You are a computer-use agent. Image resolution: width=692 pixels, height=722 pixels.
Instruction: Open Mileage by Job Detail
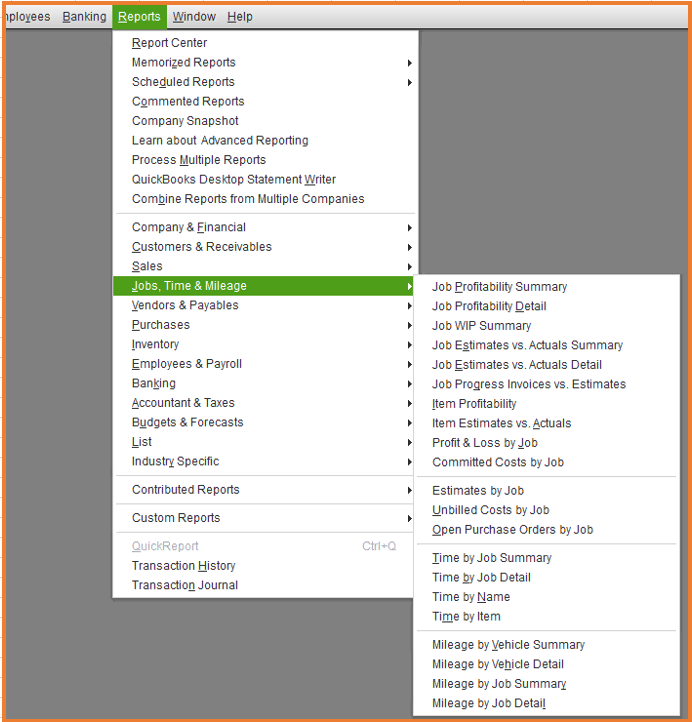pos(547,703)
